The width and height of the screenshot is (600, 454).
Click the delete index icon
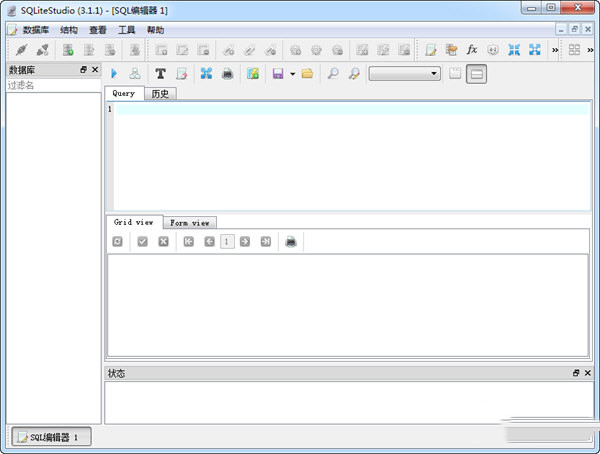click(x=271, y=50)
